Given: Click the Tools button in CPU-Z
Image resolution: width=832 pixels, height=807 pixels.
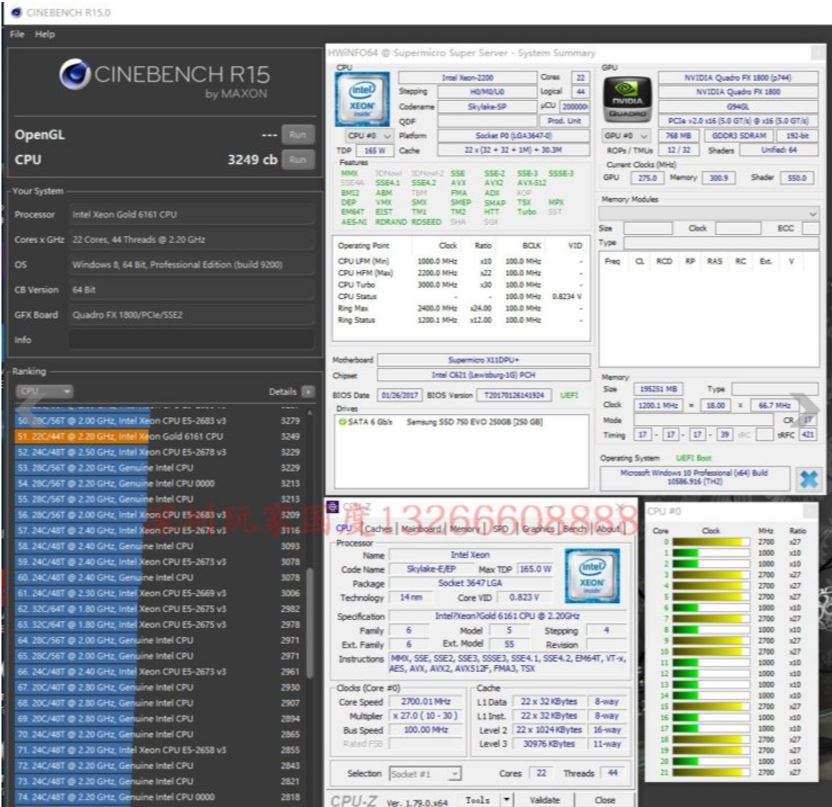Looking at the screenshot, I should click(478, 800).
